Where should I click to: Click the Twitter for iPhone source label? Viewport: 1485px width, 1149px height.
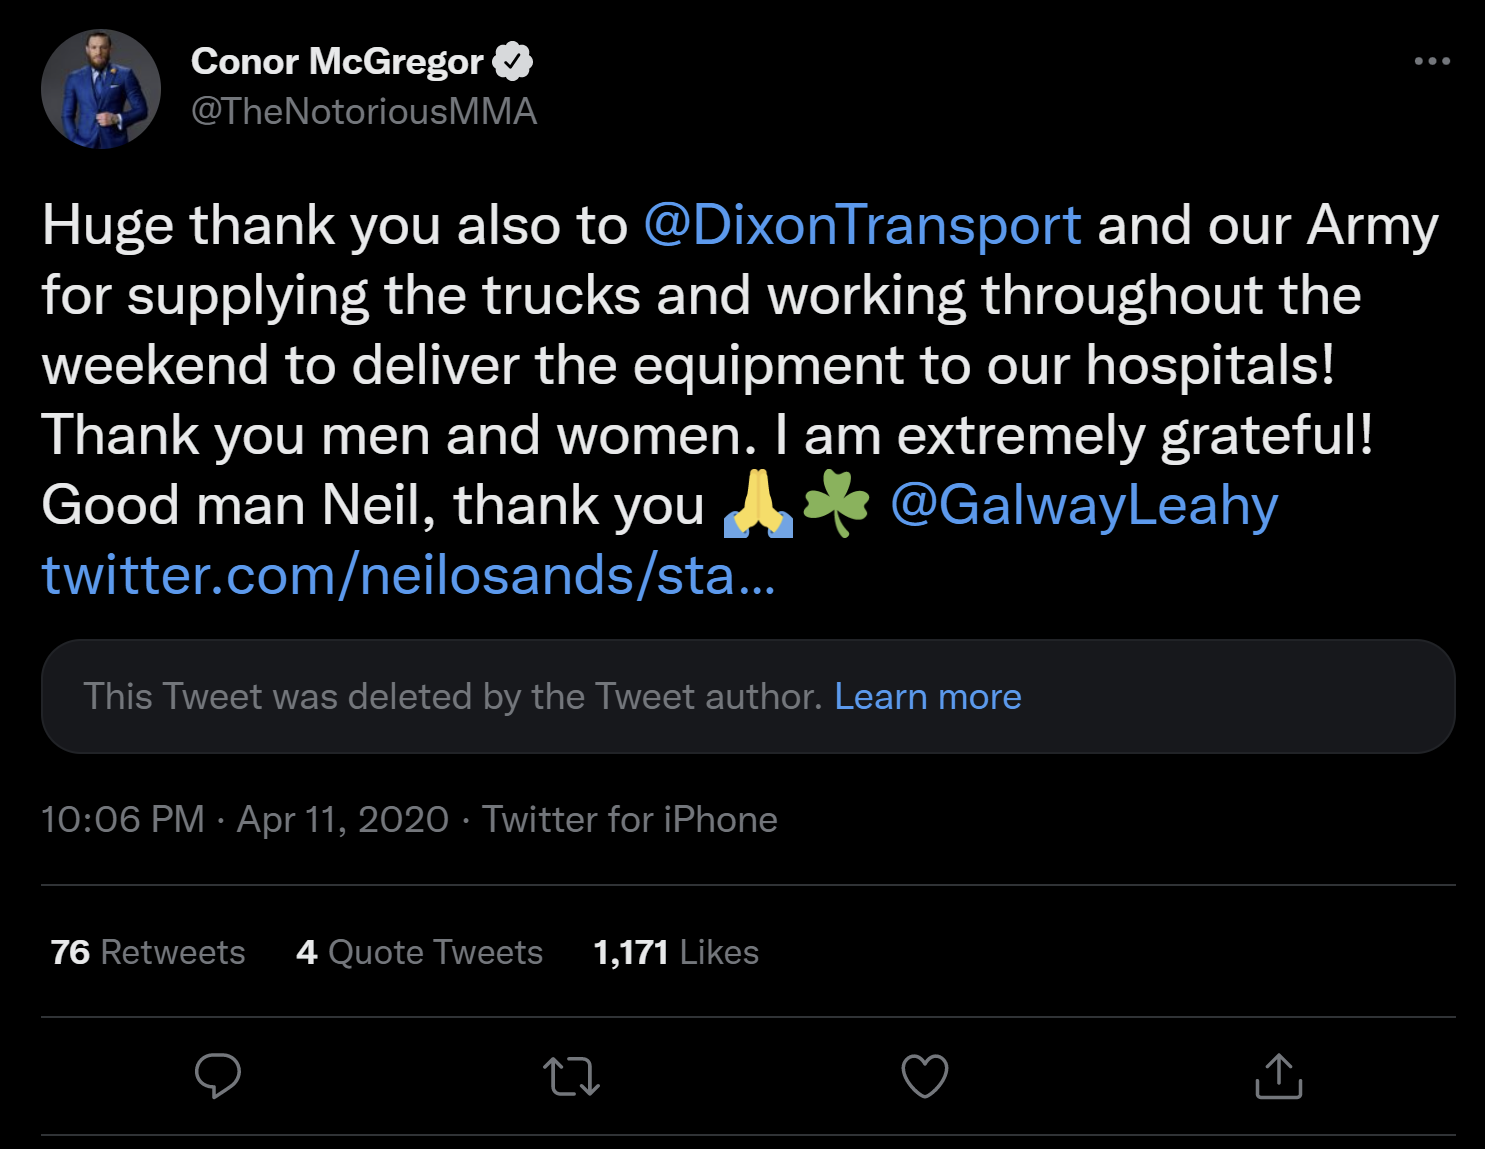(630, 819)
